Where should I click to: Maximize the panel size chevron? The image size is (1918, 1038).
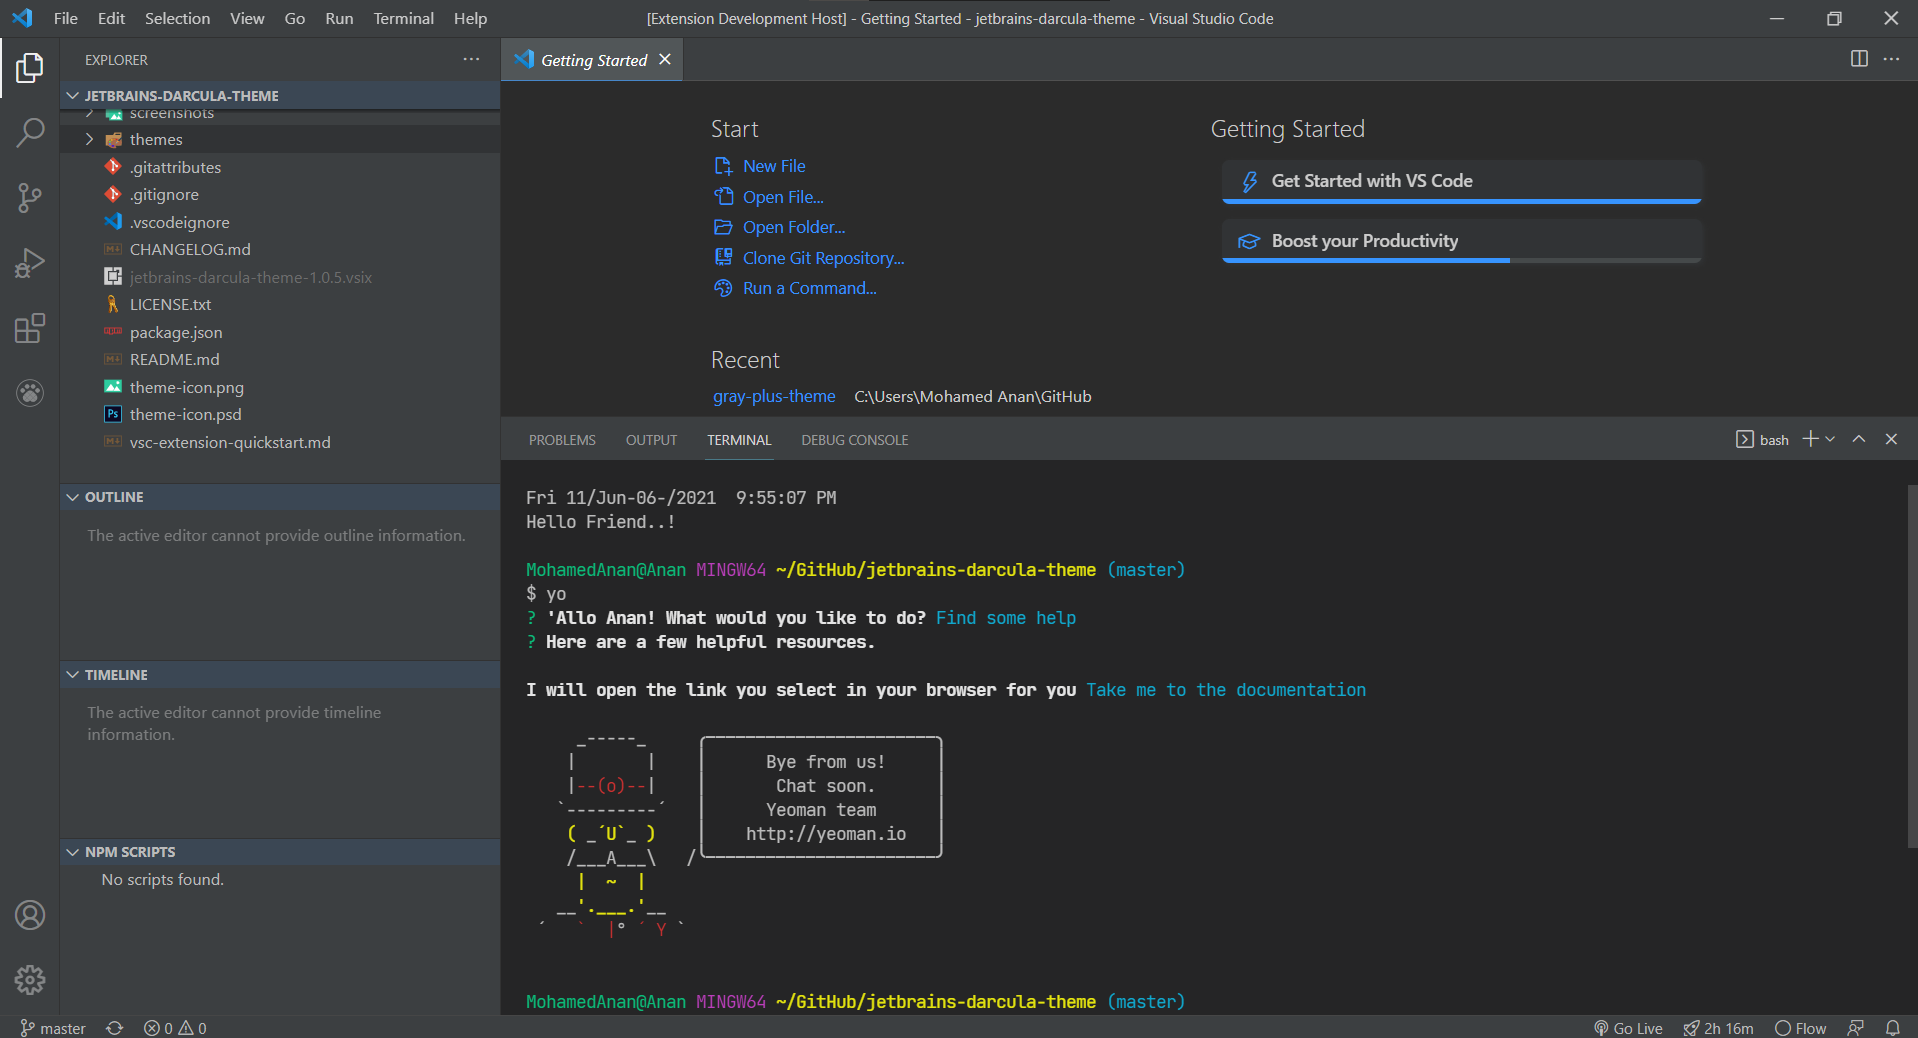tap(1859, 439)
